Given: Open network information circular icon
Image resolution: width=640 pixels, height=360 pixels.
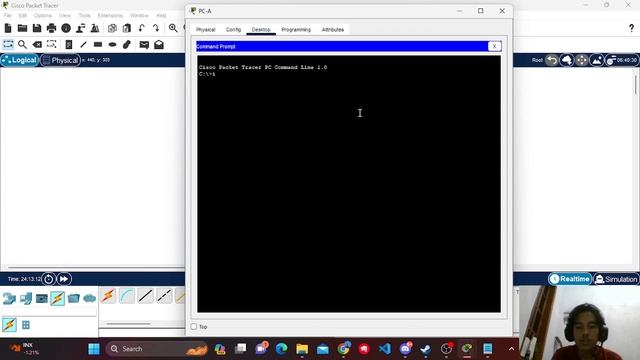Looking at the screenshot, I should [x=66, y=28].
